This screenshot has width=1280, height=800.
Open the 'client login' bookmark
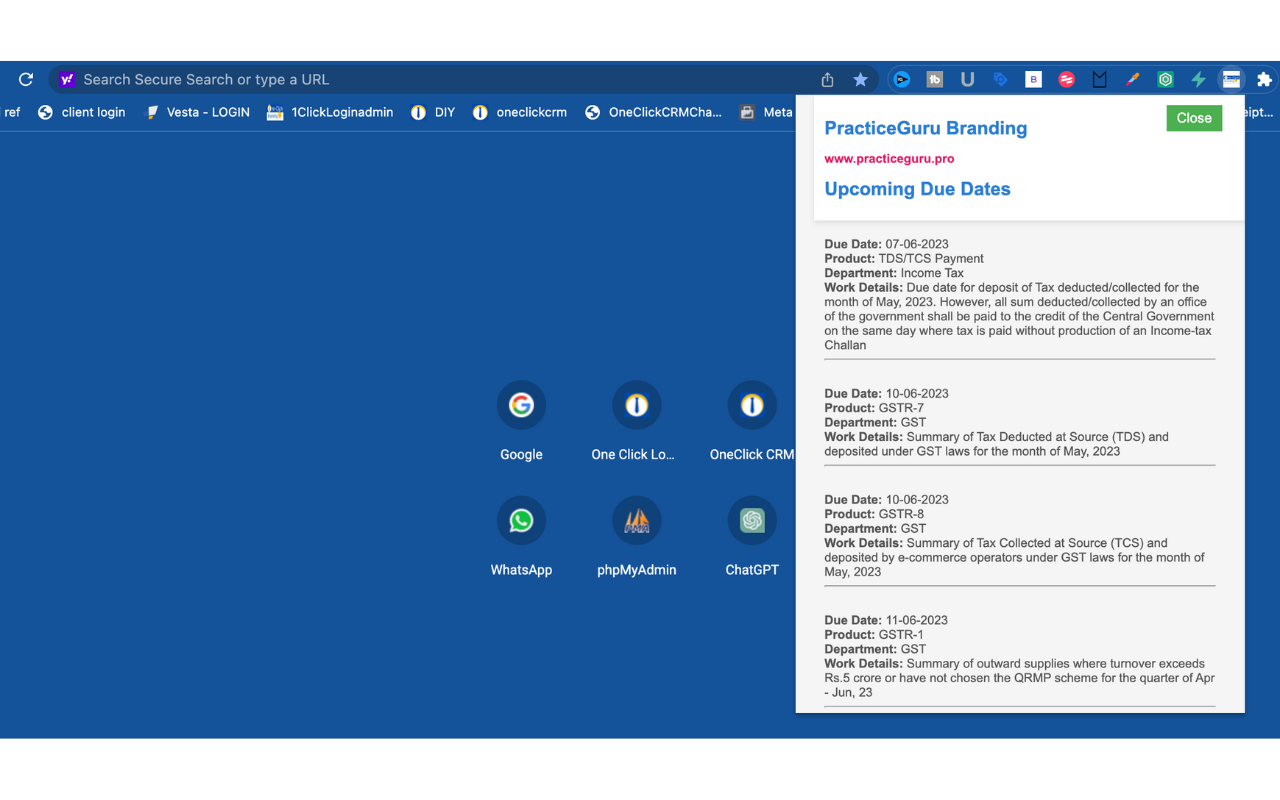tap(81, 112)
